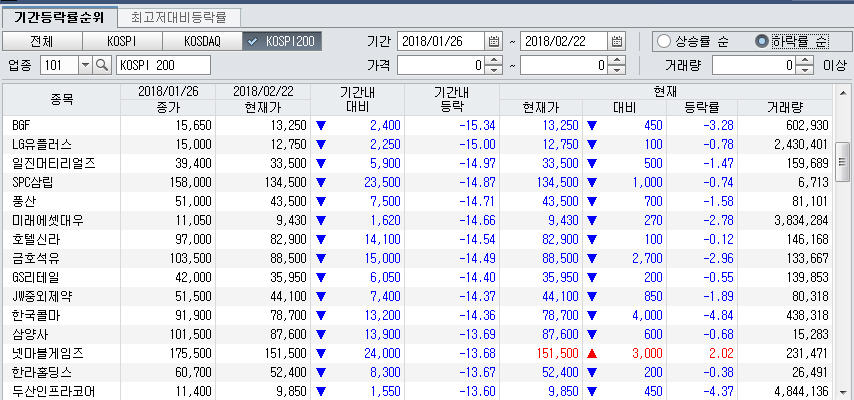Select the 한국콜마 stock row
854x400 pixels.
point(418,316)
